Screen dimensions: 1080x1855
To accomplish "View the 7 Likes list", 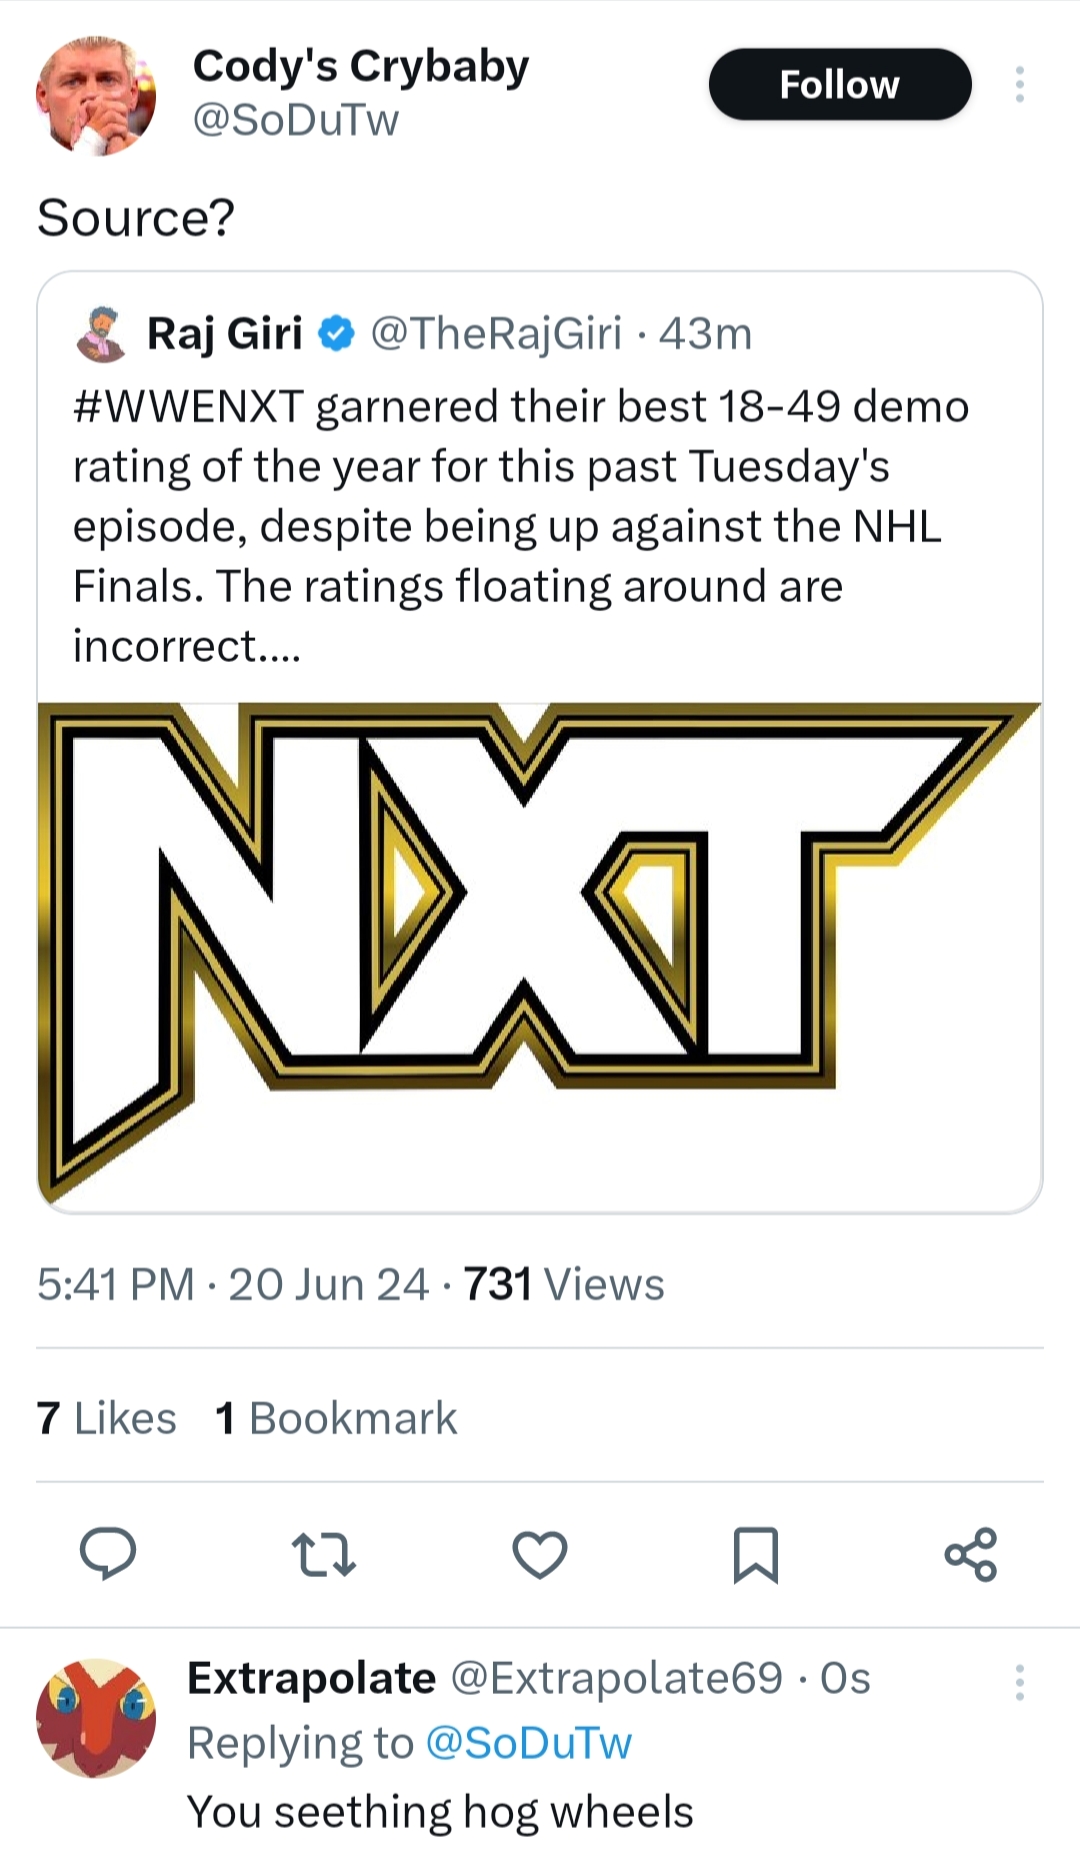I will (x=106, y=1418).
